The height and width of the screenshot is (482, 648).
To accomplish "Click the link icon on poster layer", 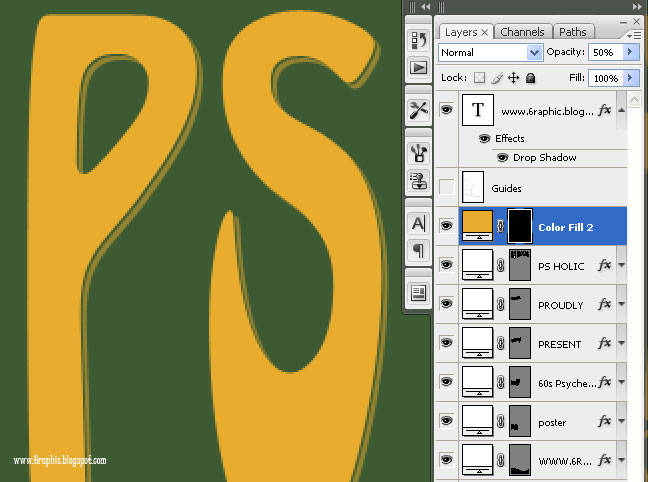I will (x=500, y=421).
